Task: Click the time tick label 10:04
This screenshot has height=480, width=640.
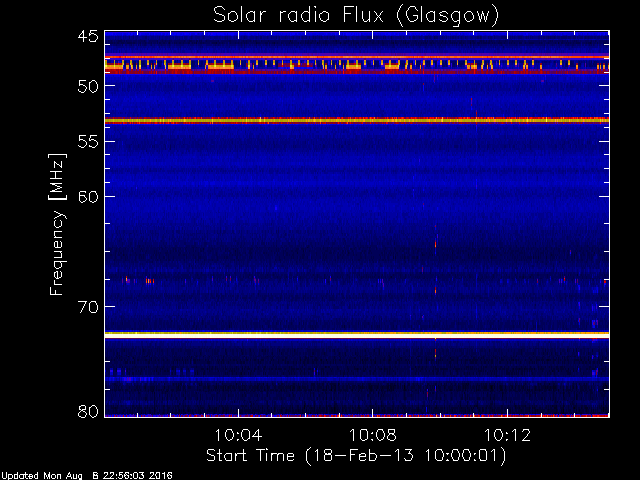Action: coord(238,436)
